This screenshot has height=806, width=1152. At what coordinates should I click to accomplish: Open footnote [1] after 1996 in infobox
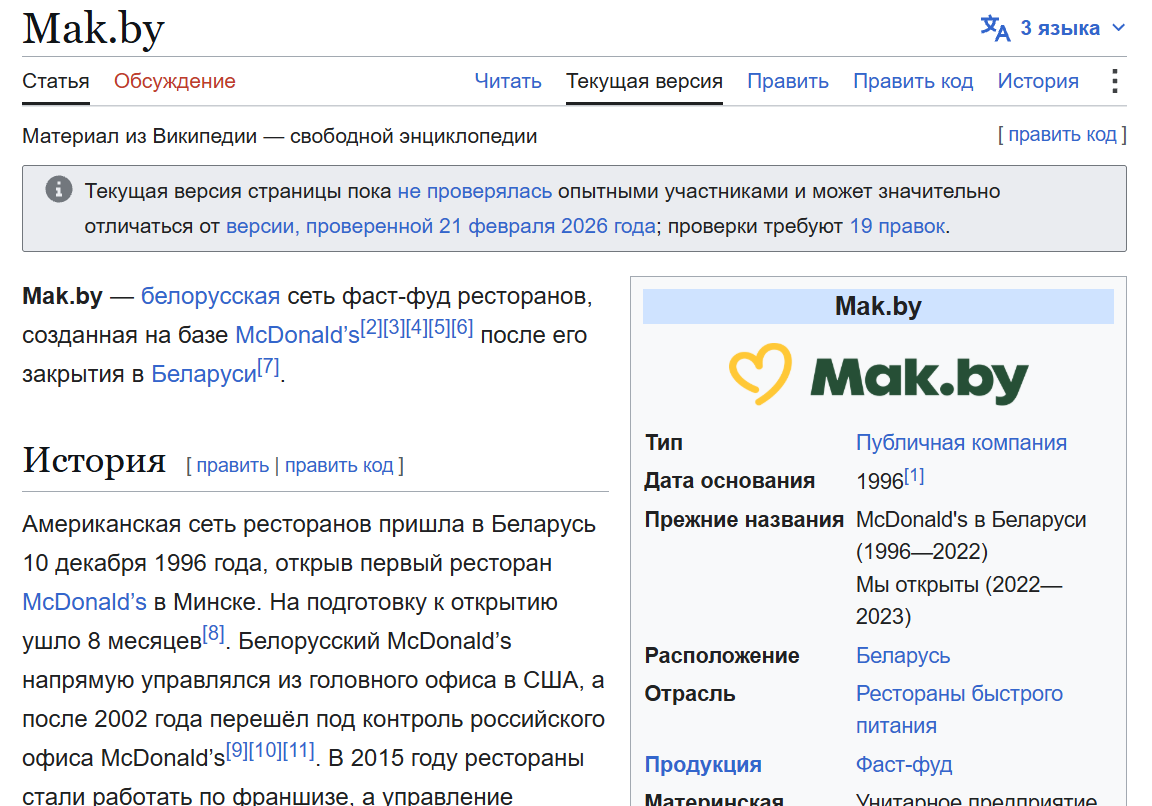(x=914, y=475)
